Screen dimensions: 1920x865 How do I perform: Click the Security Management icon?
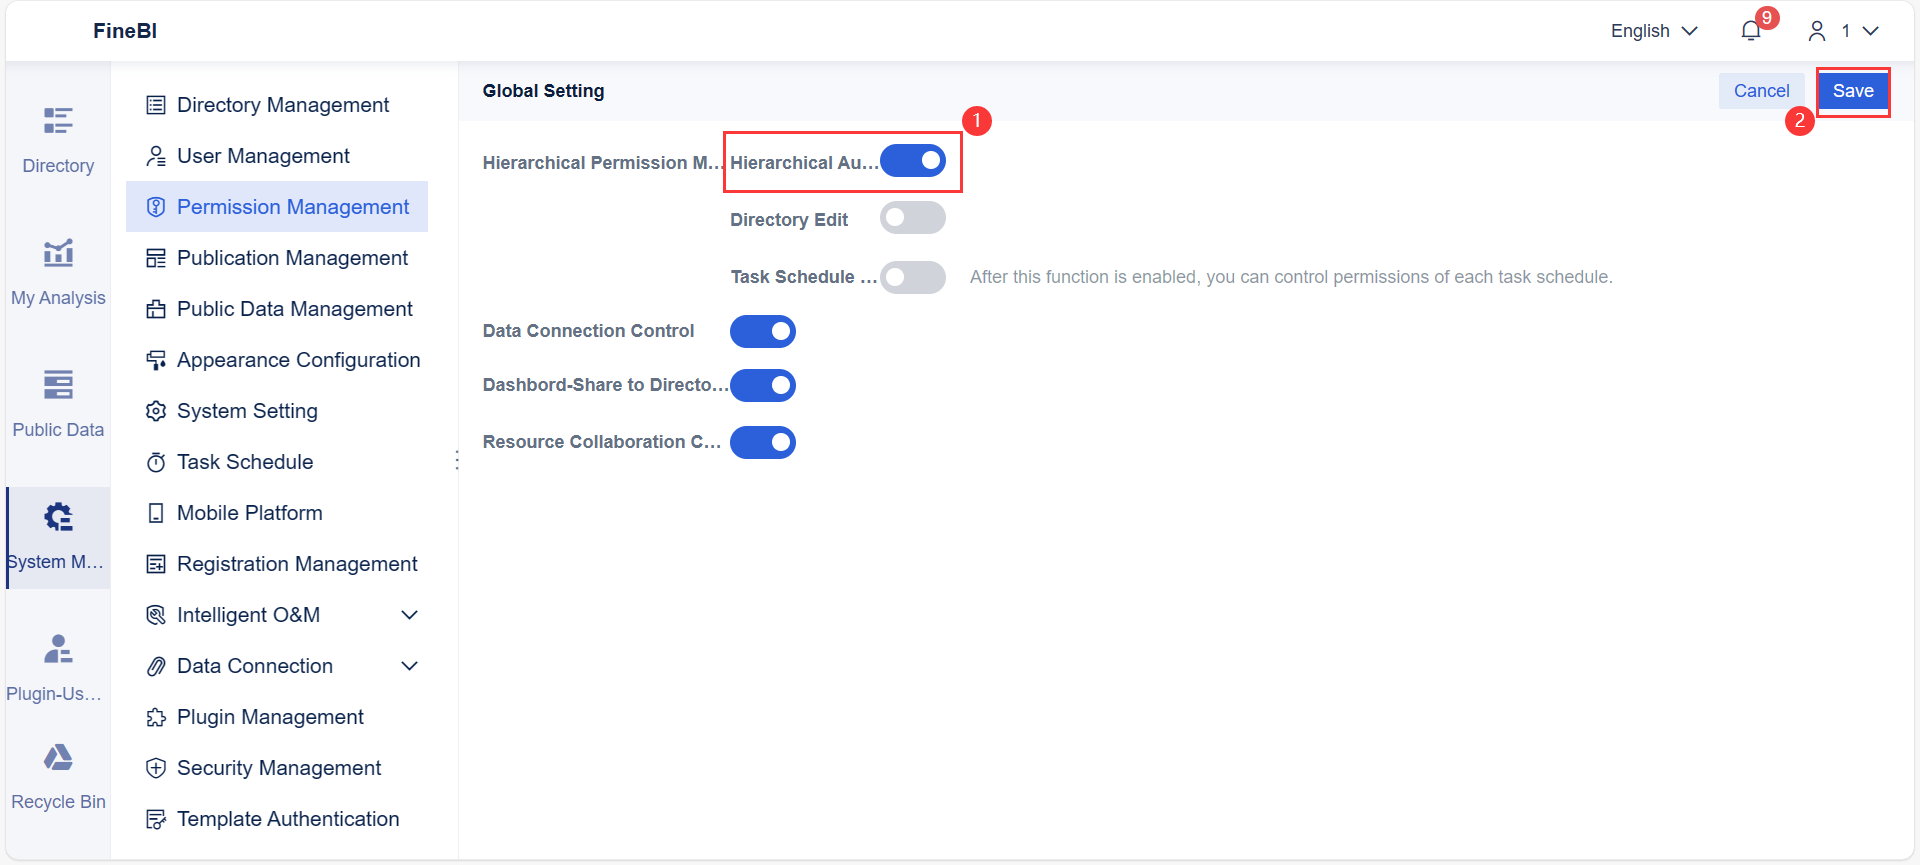[x=156, y=767]
